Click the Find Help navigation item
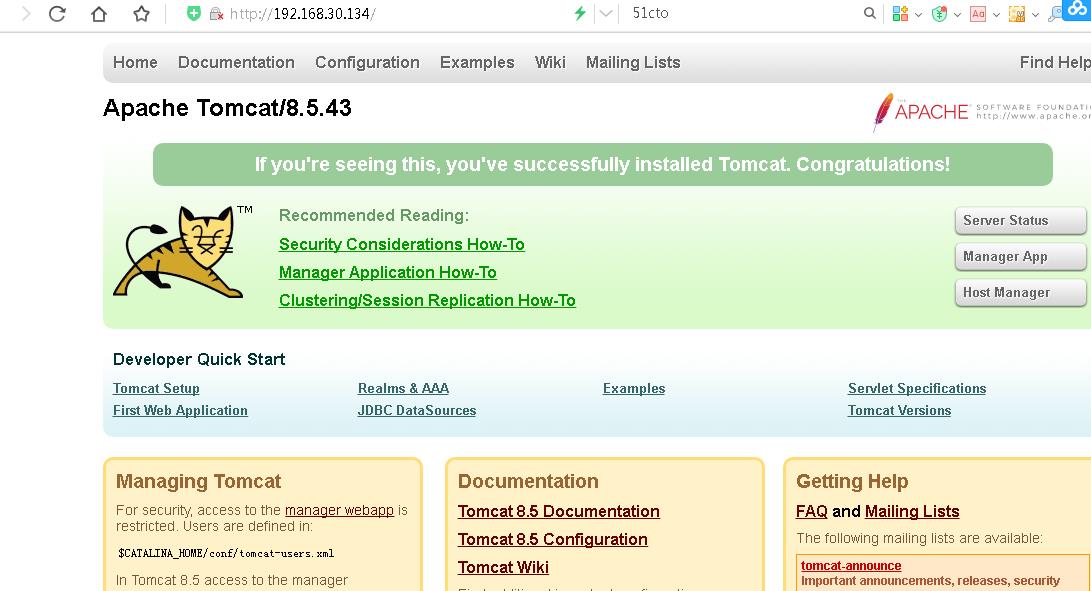Viewport: 1091px width, 591px height. [x=1055, y=63]
